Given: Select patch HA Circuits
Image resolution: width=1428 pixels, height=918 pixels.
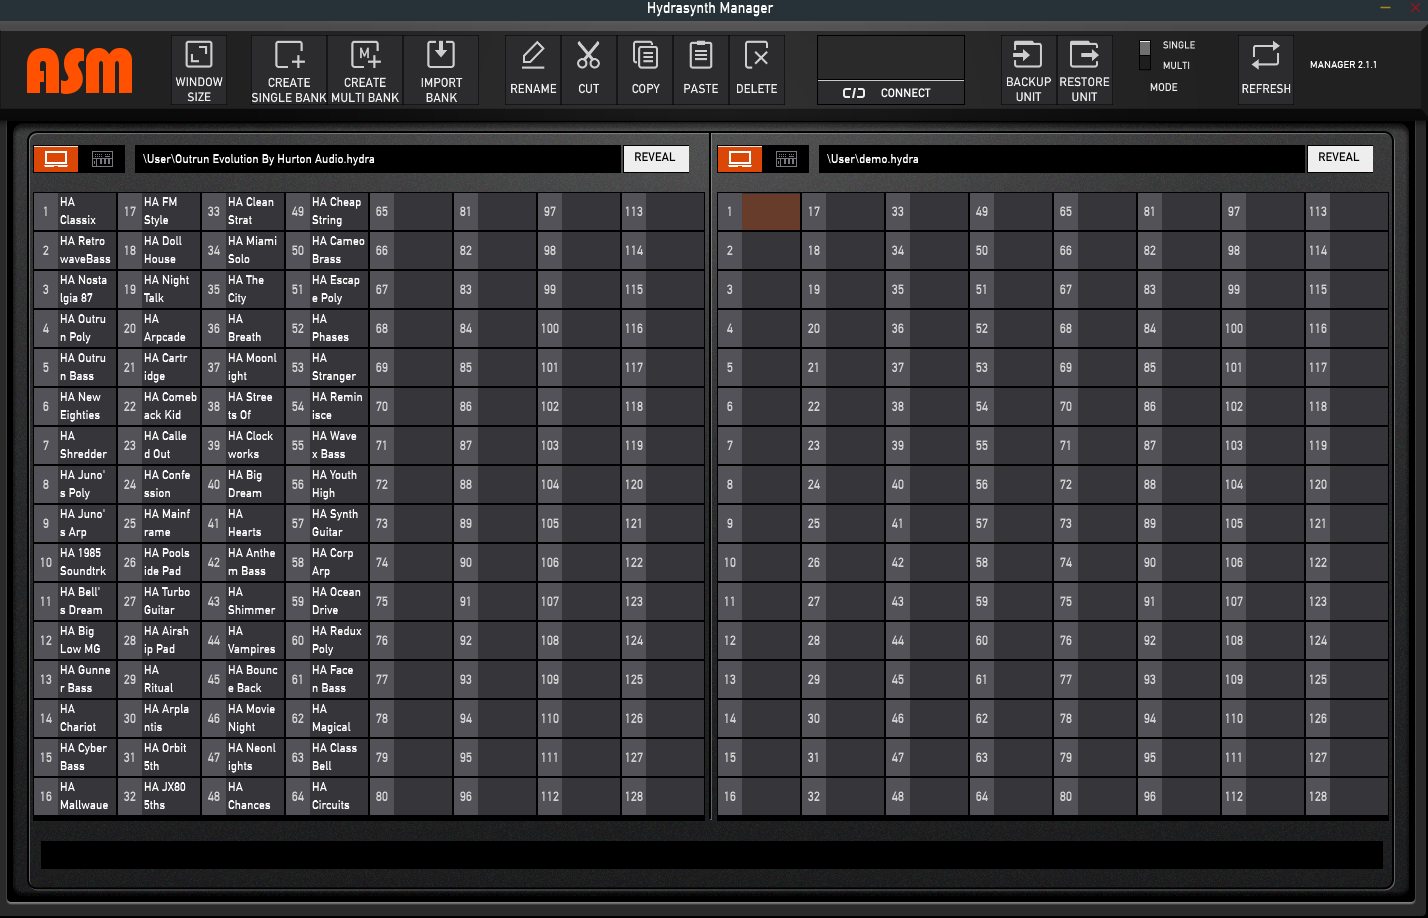Looking at the screenshot, I should pos(327,796).
